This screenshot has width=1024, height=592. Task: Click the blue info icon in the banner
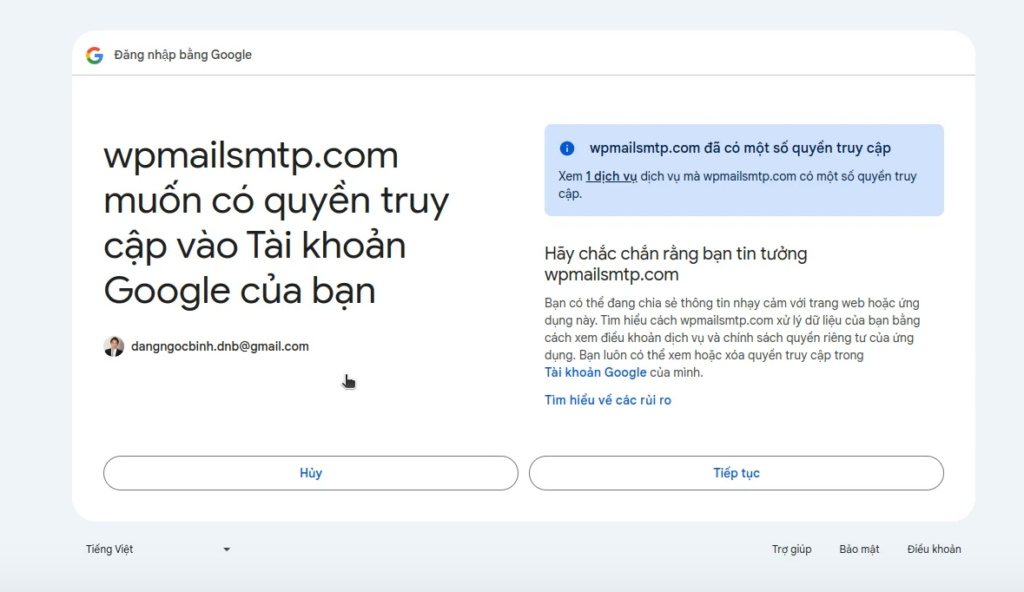[x=567, y=149]
